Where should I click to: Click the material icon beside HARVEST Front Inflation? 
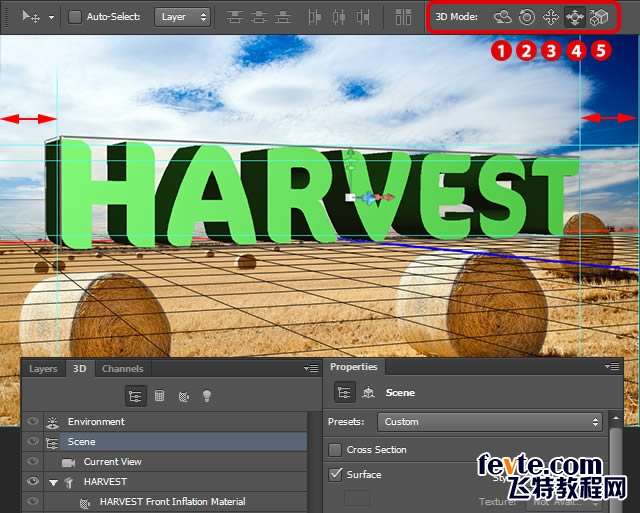point(84,502)
